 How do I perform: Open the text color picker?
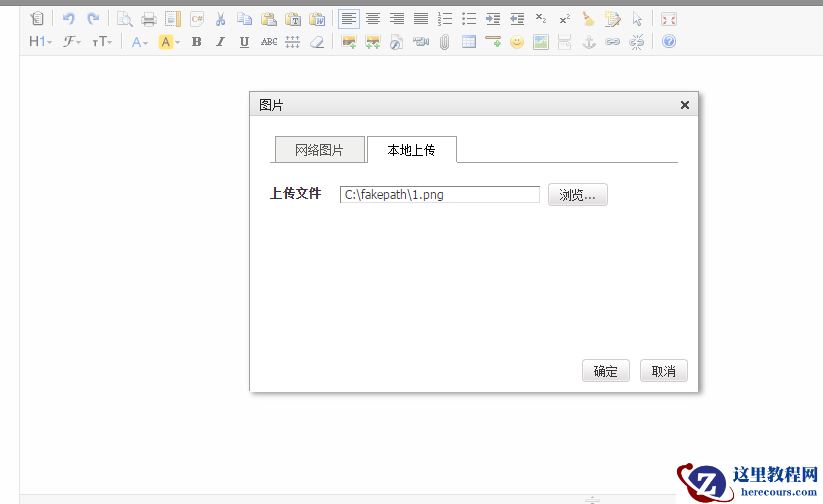[x=140, y=41]
